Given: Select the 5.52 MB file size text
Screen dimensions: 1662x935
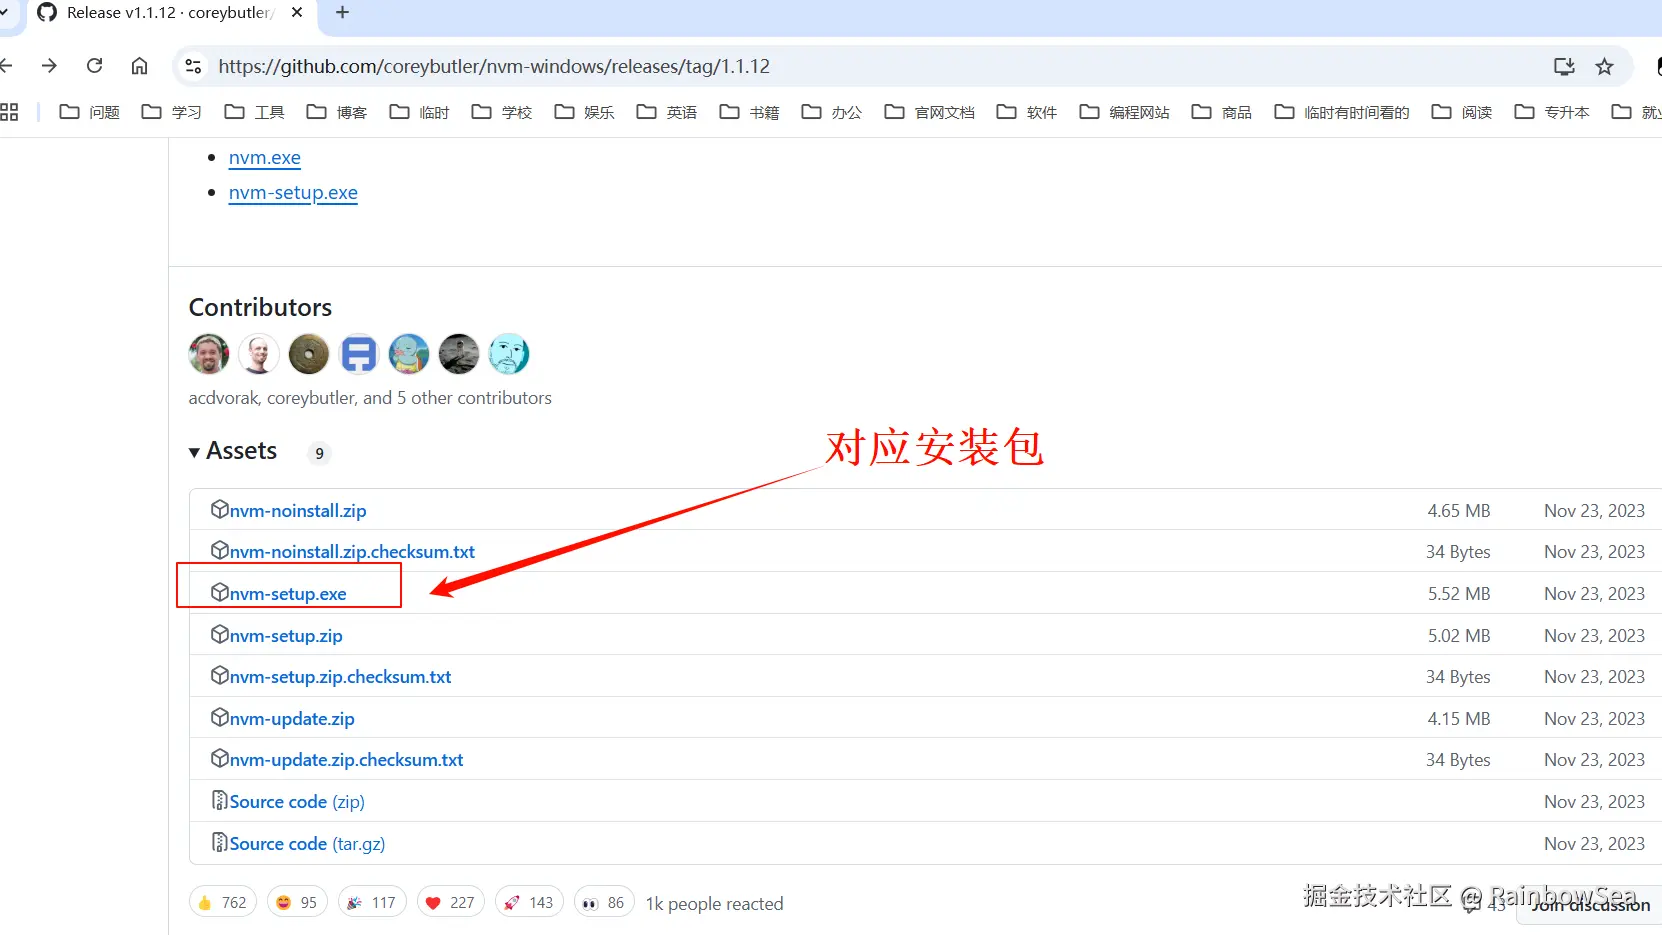Looking at the screenshot, I should pos(1459,594).
